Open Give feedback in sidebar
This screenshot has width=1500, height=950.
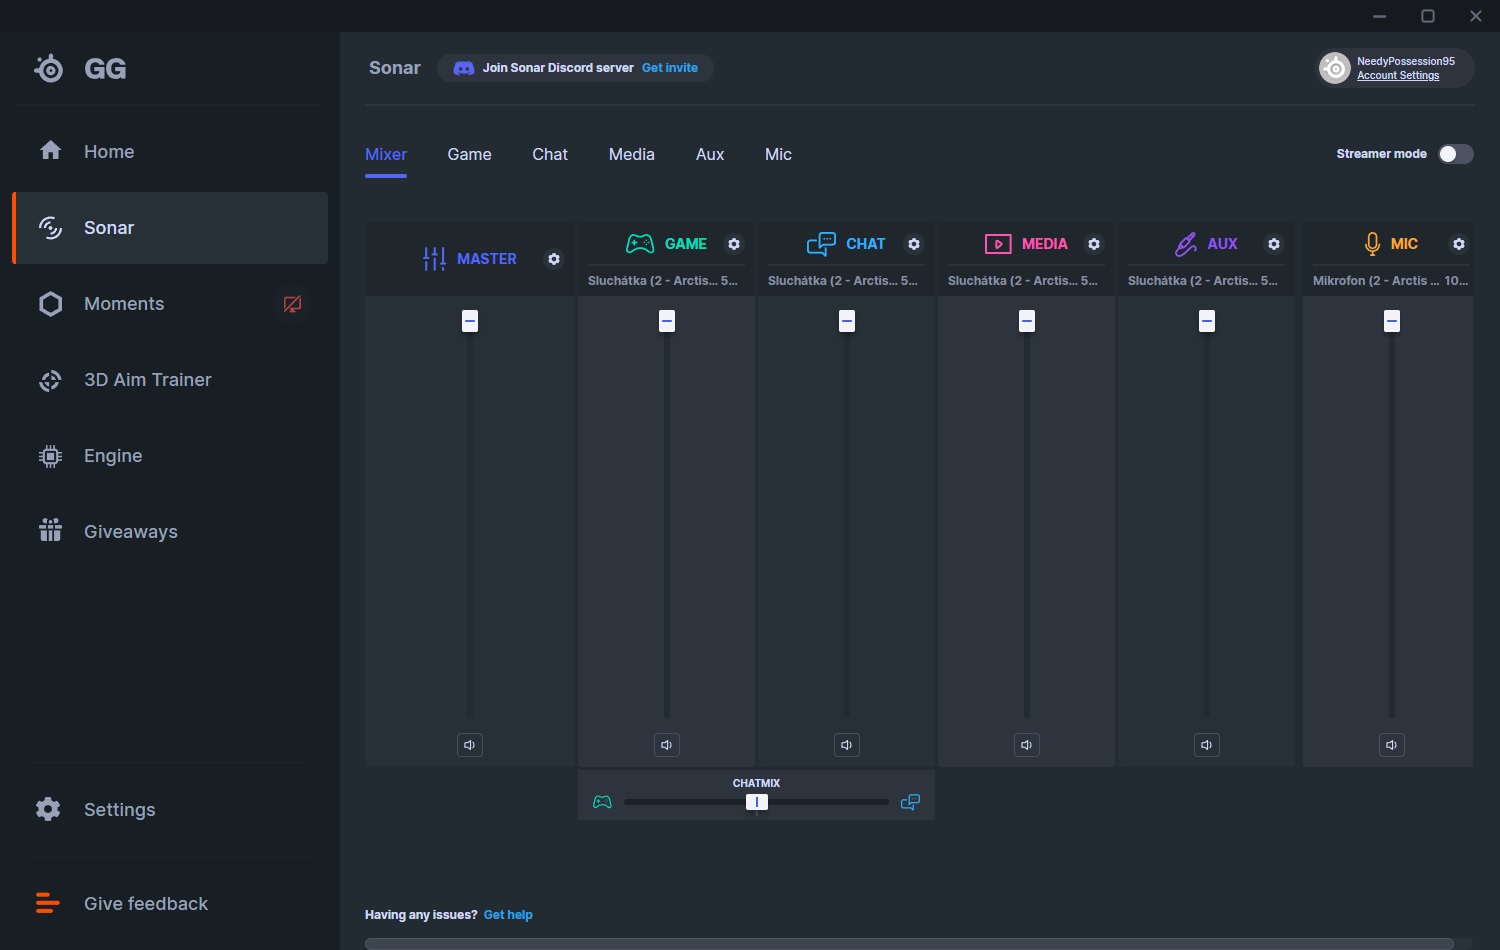click(170, 903)
